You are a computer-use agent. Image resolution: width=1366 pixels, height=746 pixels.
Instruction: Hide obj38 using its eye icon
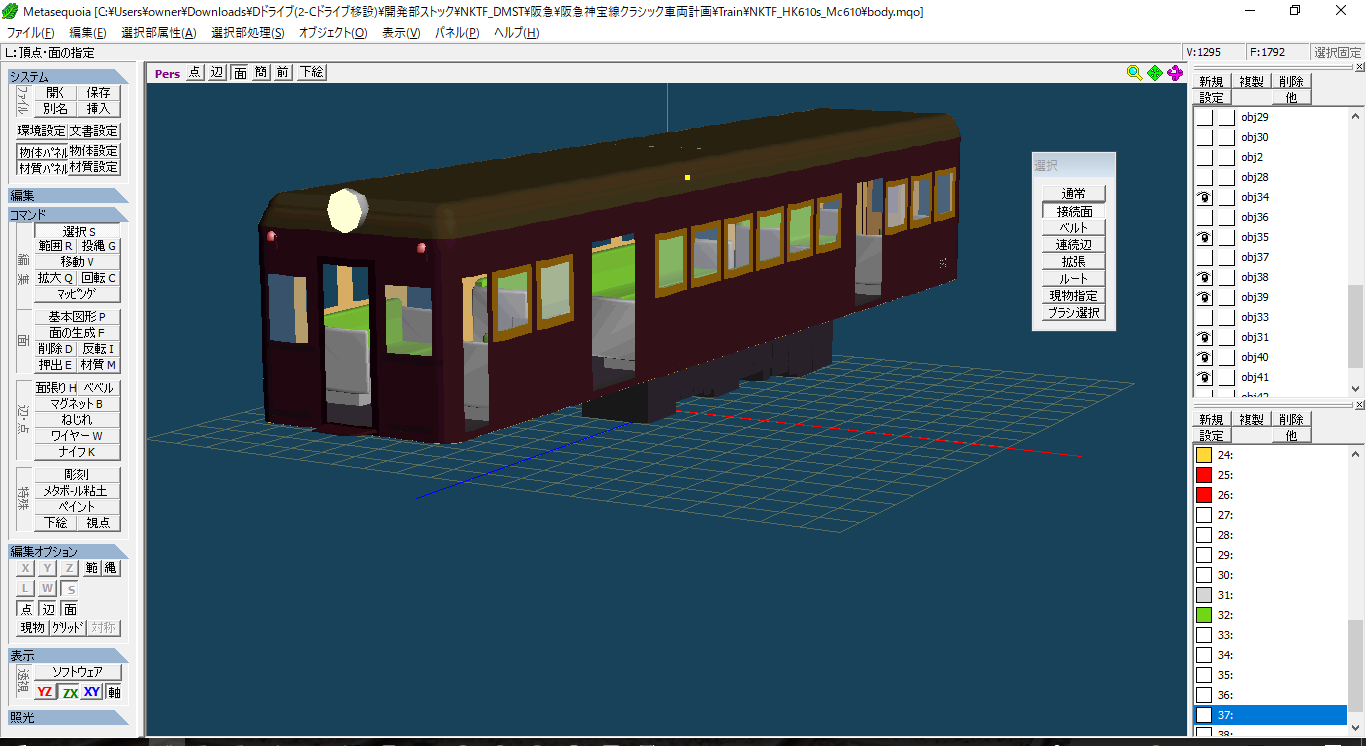[1205, 277]
